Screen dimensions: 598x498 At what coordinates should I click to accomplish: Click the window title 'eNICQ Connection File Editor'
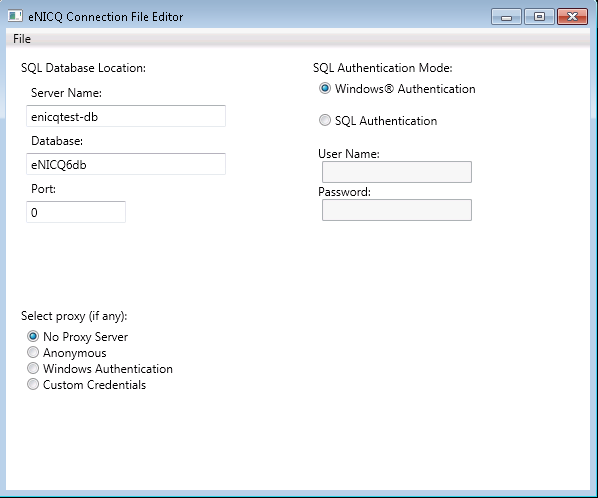[x=106, y=17]
